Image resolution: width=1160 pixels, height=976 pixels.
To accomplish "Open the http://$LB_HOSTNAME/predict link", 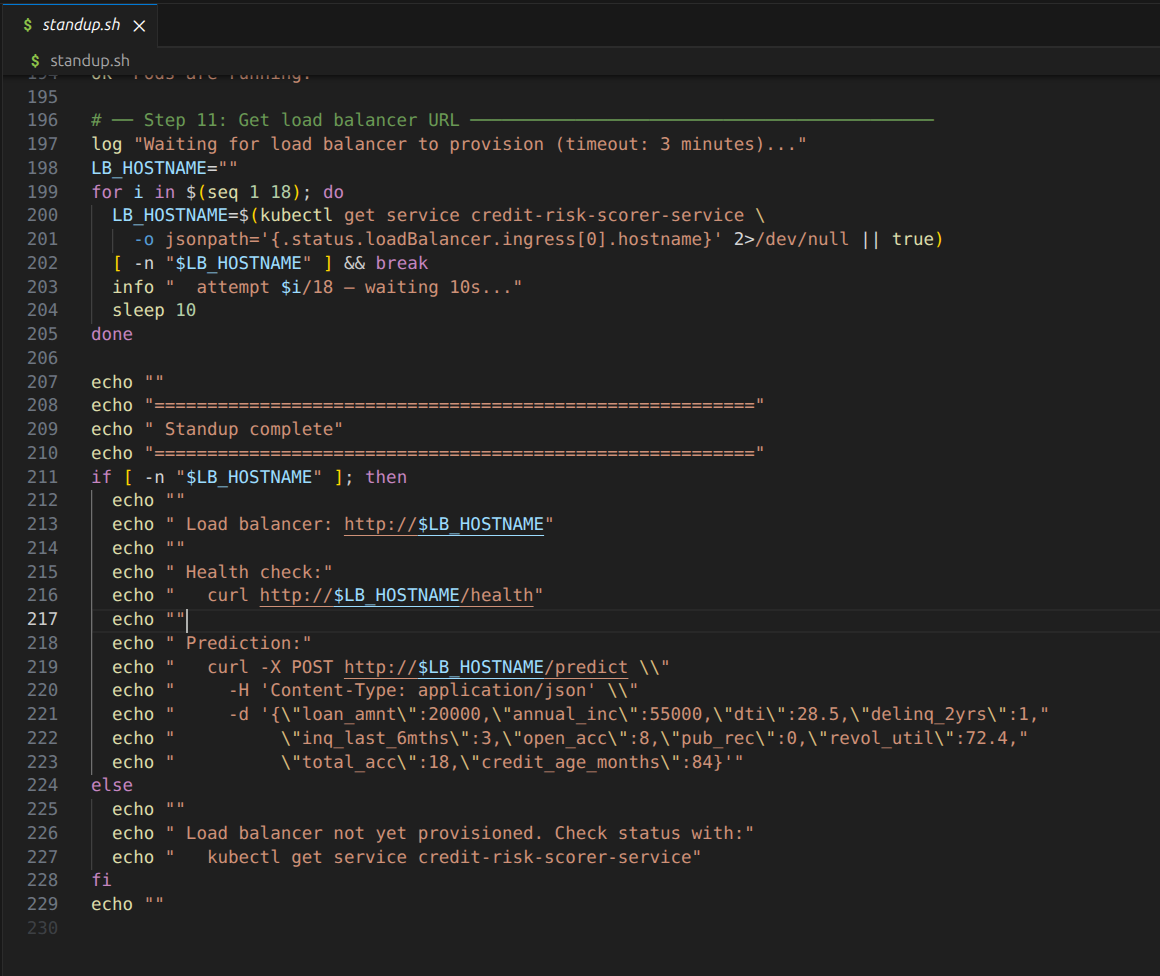I will tap(485, 667).
